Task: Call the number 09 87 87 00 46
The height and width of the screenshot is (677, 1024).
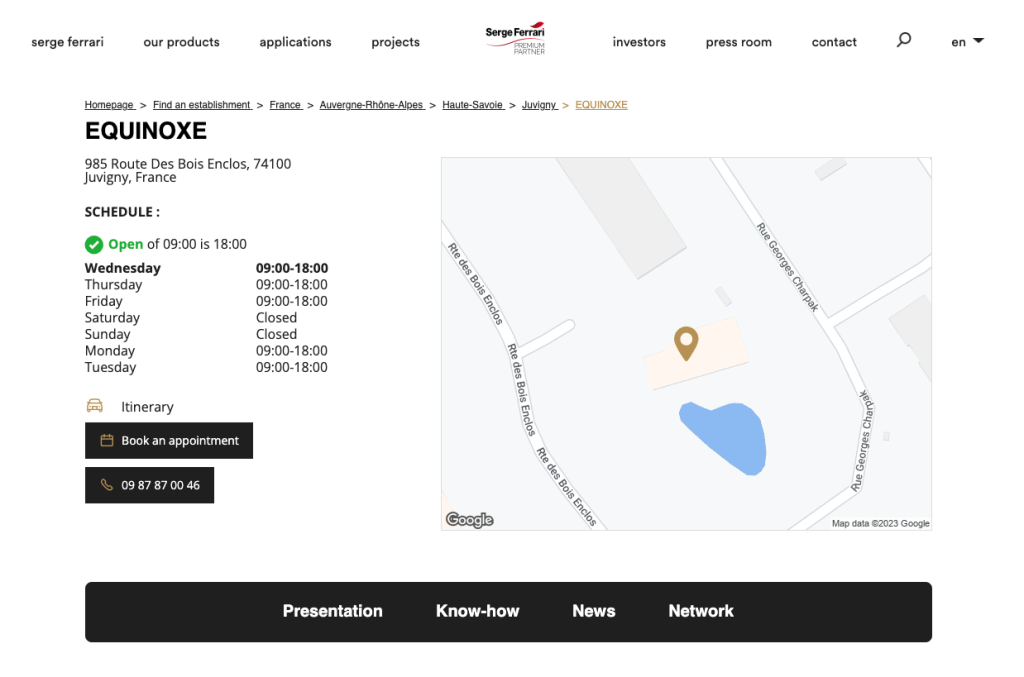Action: tap(150, 485)
